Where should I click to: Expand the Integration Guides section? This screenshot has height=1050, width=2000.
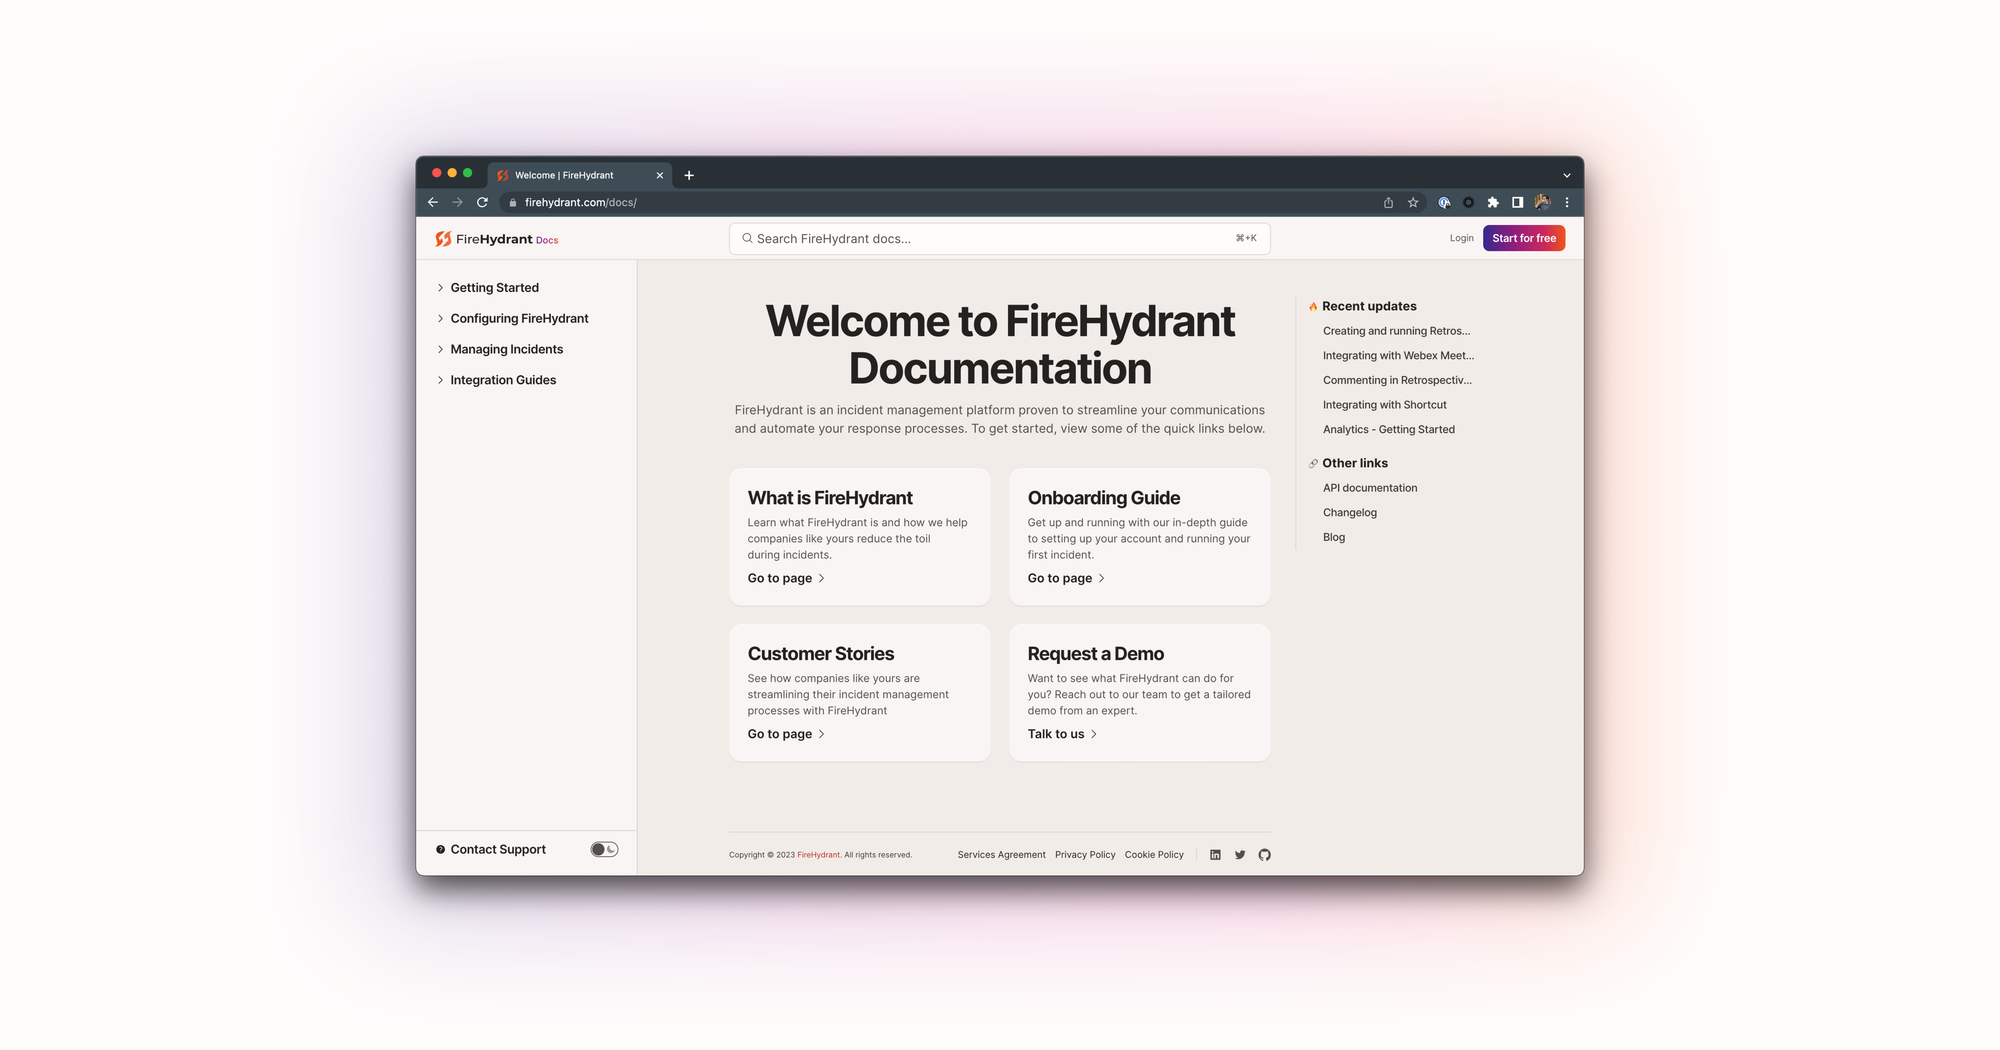(503, 380)
